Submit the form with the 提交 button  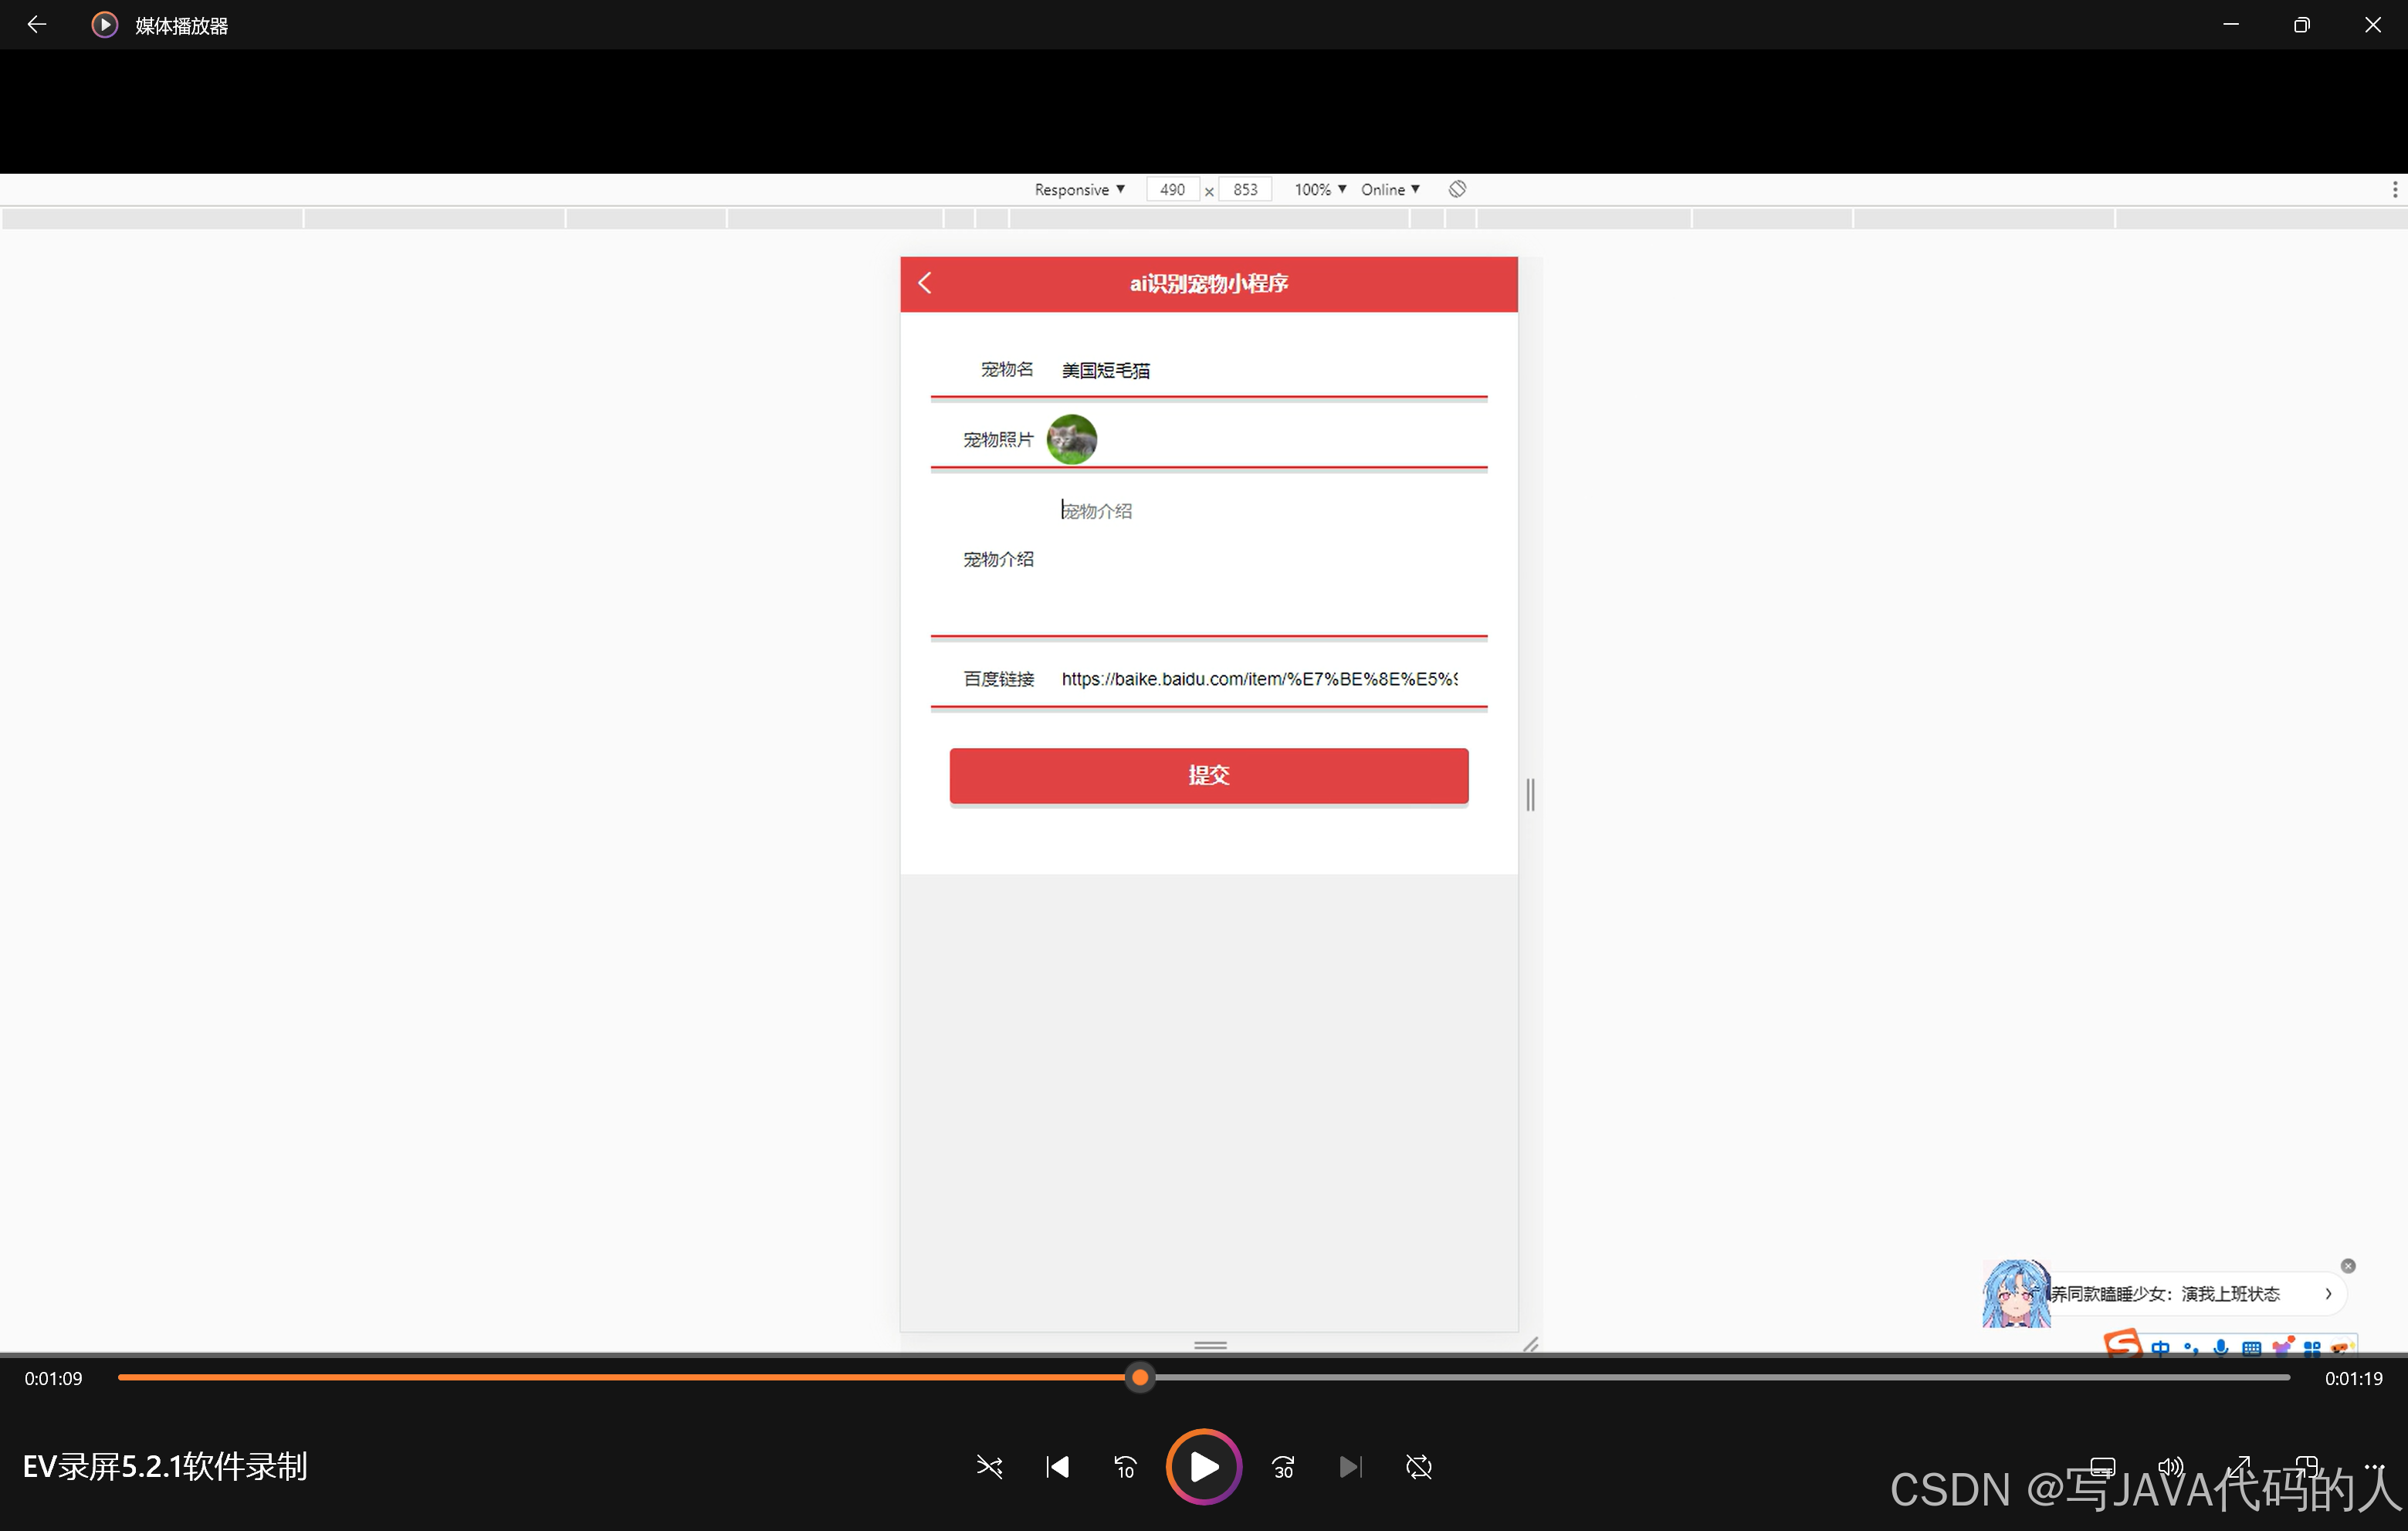point(1209,775)
